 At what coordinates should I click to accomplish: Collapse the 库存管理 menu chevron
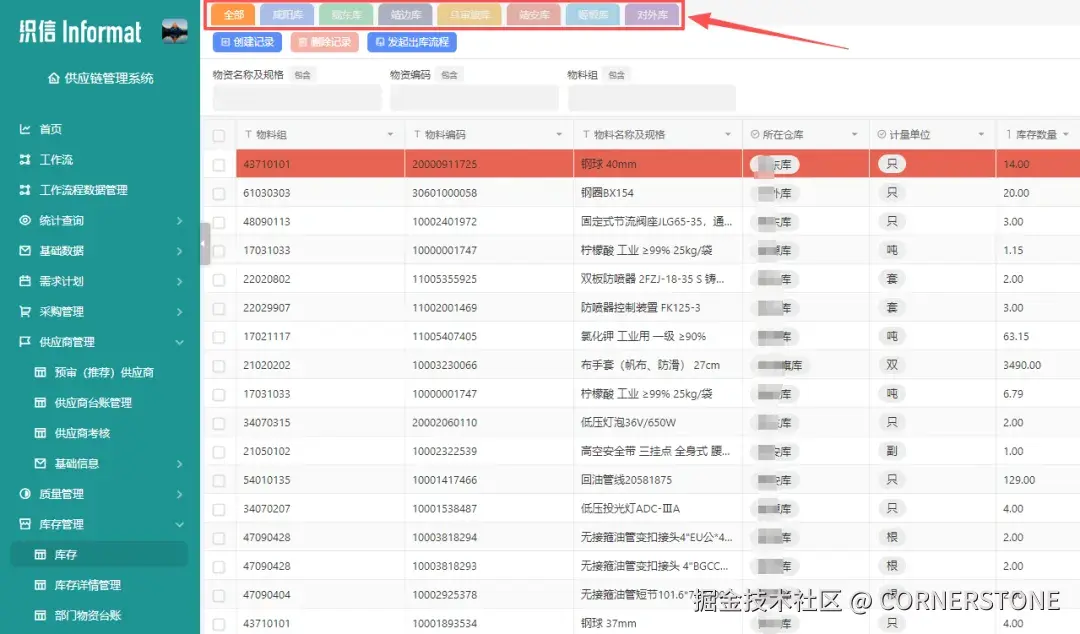(x=179, y=524)
